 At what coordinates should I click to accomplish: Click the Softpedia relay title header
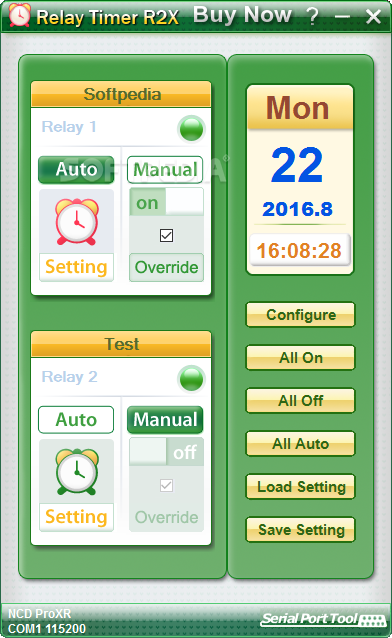click(x=121, y=94)
